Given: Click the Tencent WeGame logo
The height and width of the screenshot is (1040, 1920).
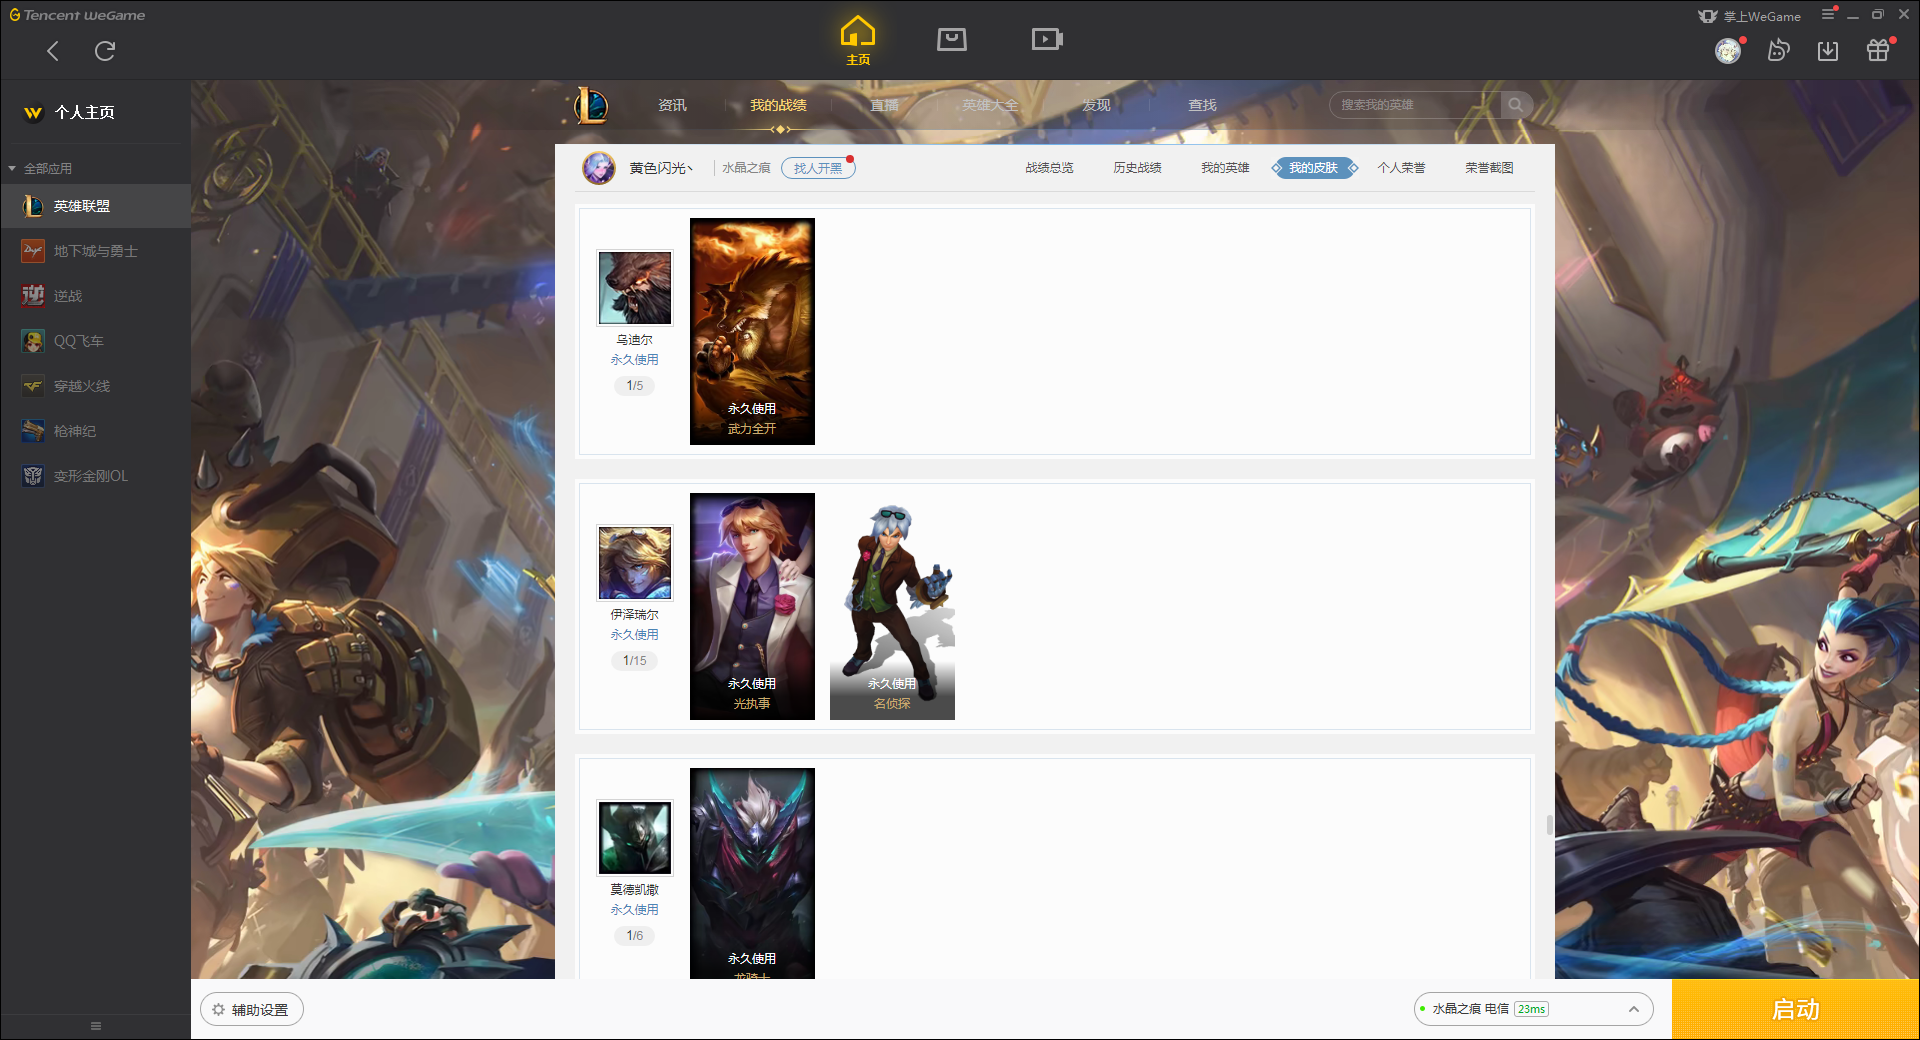Looking at the screenshot, I should 78,15.
